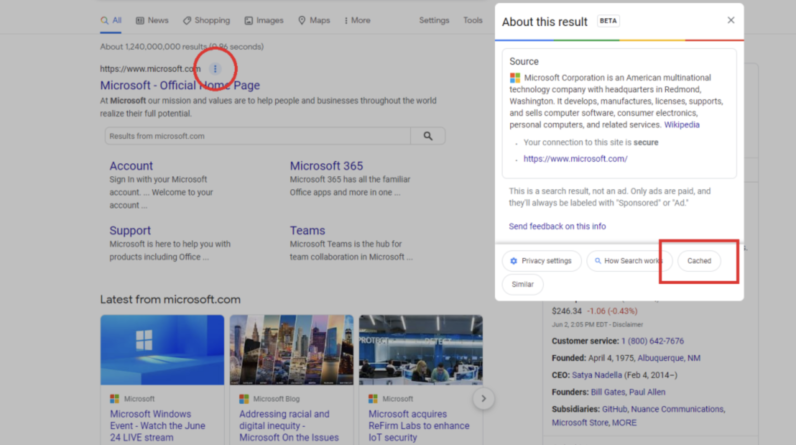
Task: Close the About this result panel
Action: pos(731,20)
